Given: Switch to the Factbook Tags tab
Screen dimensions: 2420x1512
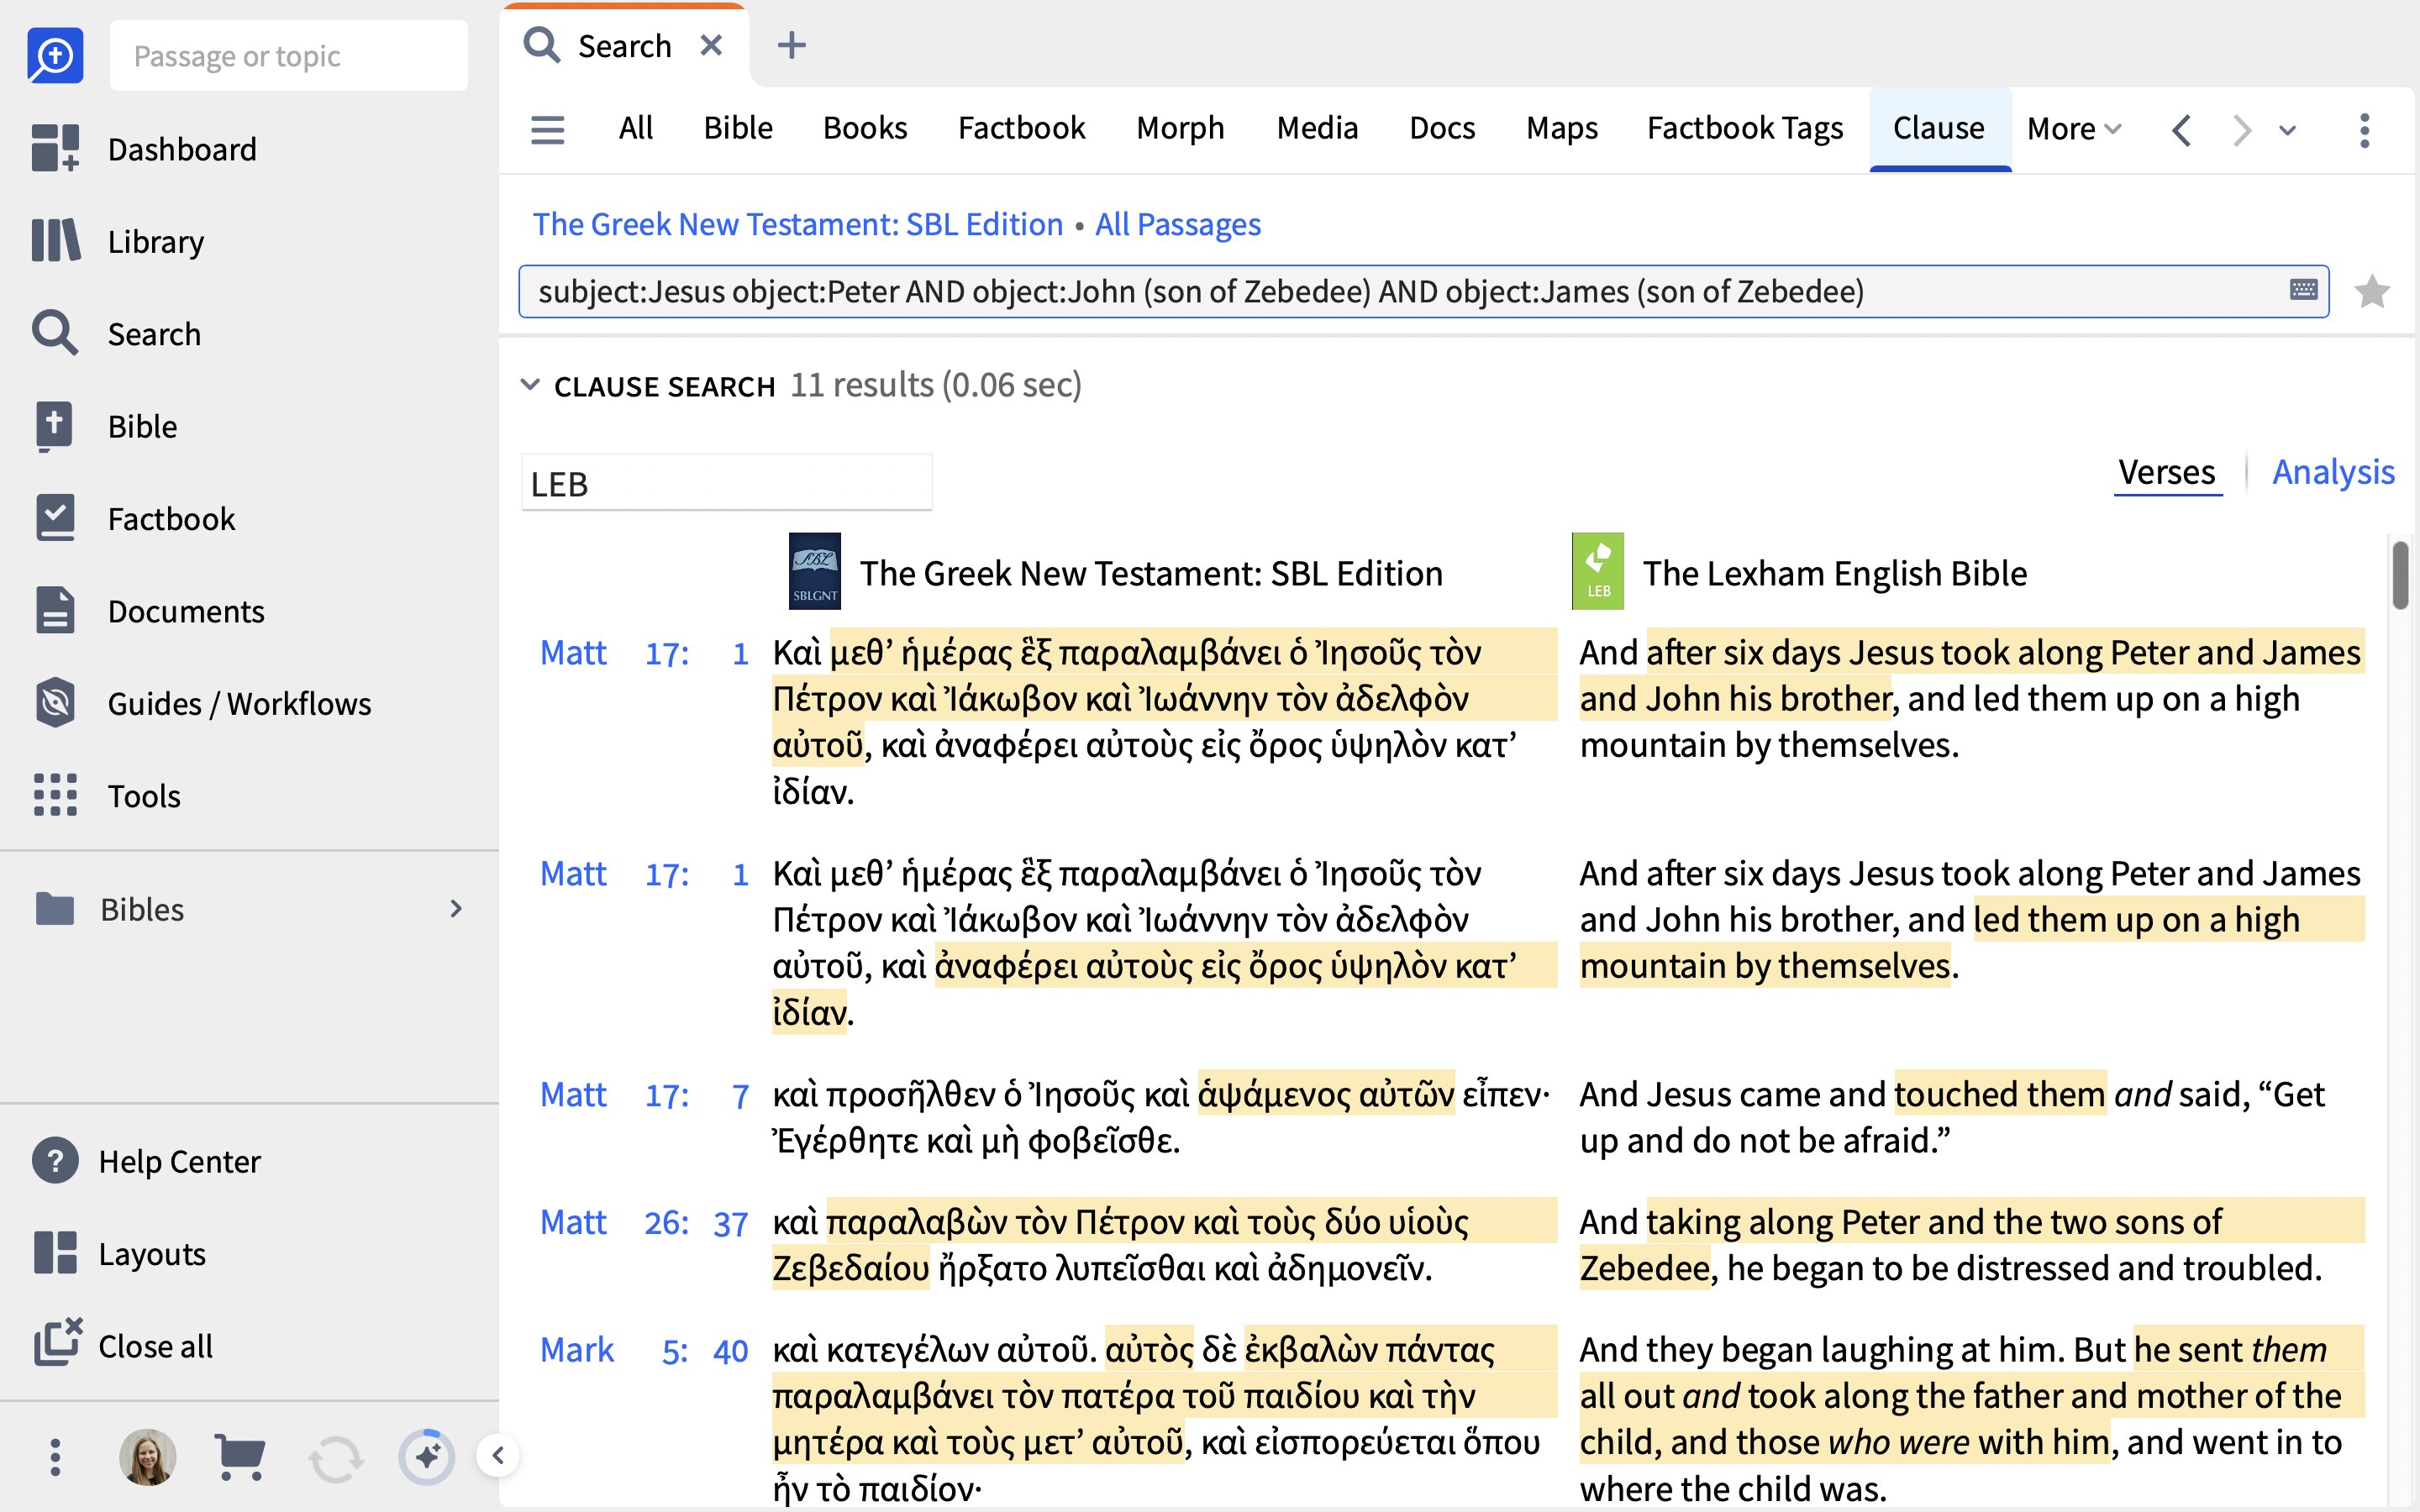Looking at the screenshot, I should pyautogui.click(x=1745, y=128).
